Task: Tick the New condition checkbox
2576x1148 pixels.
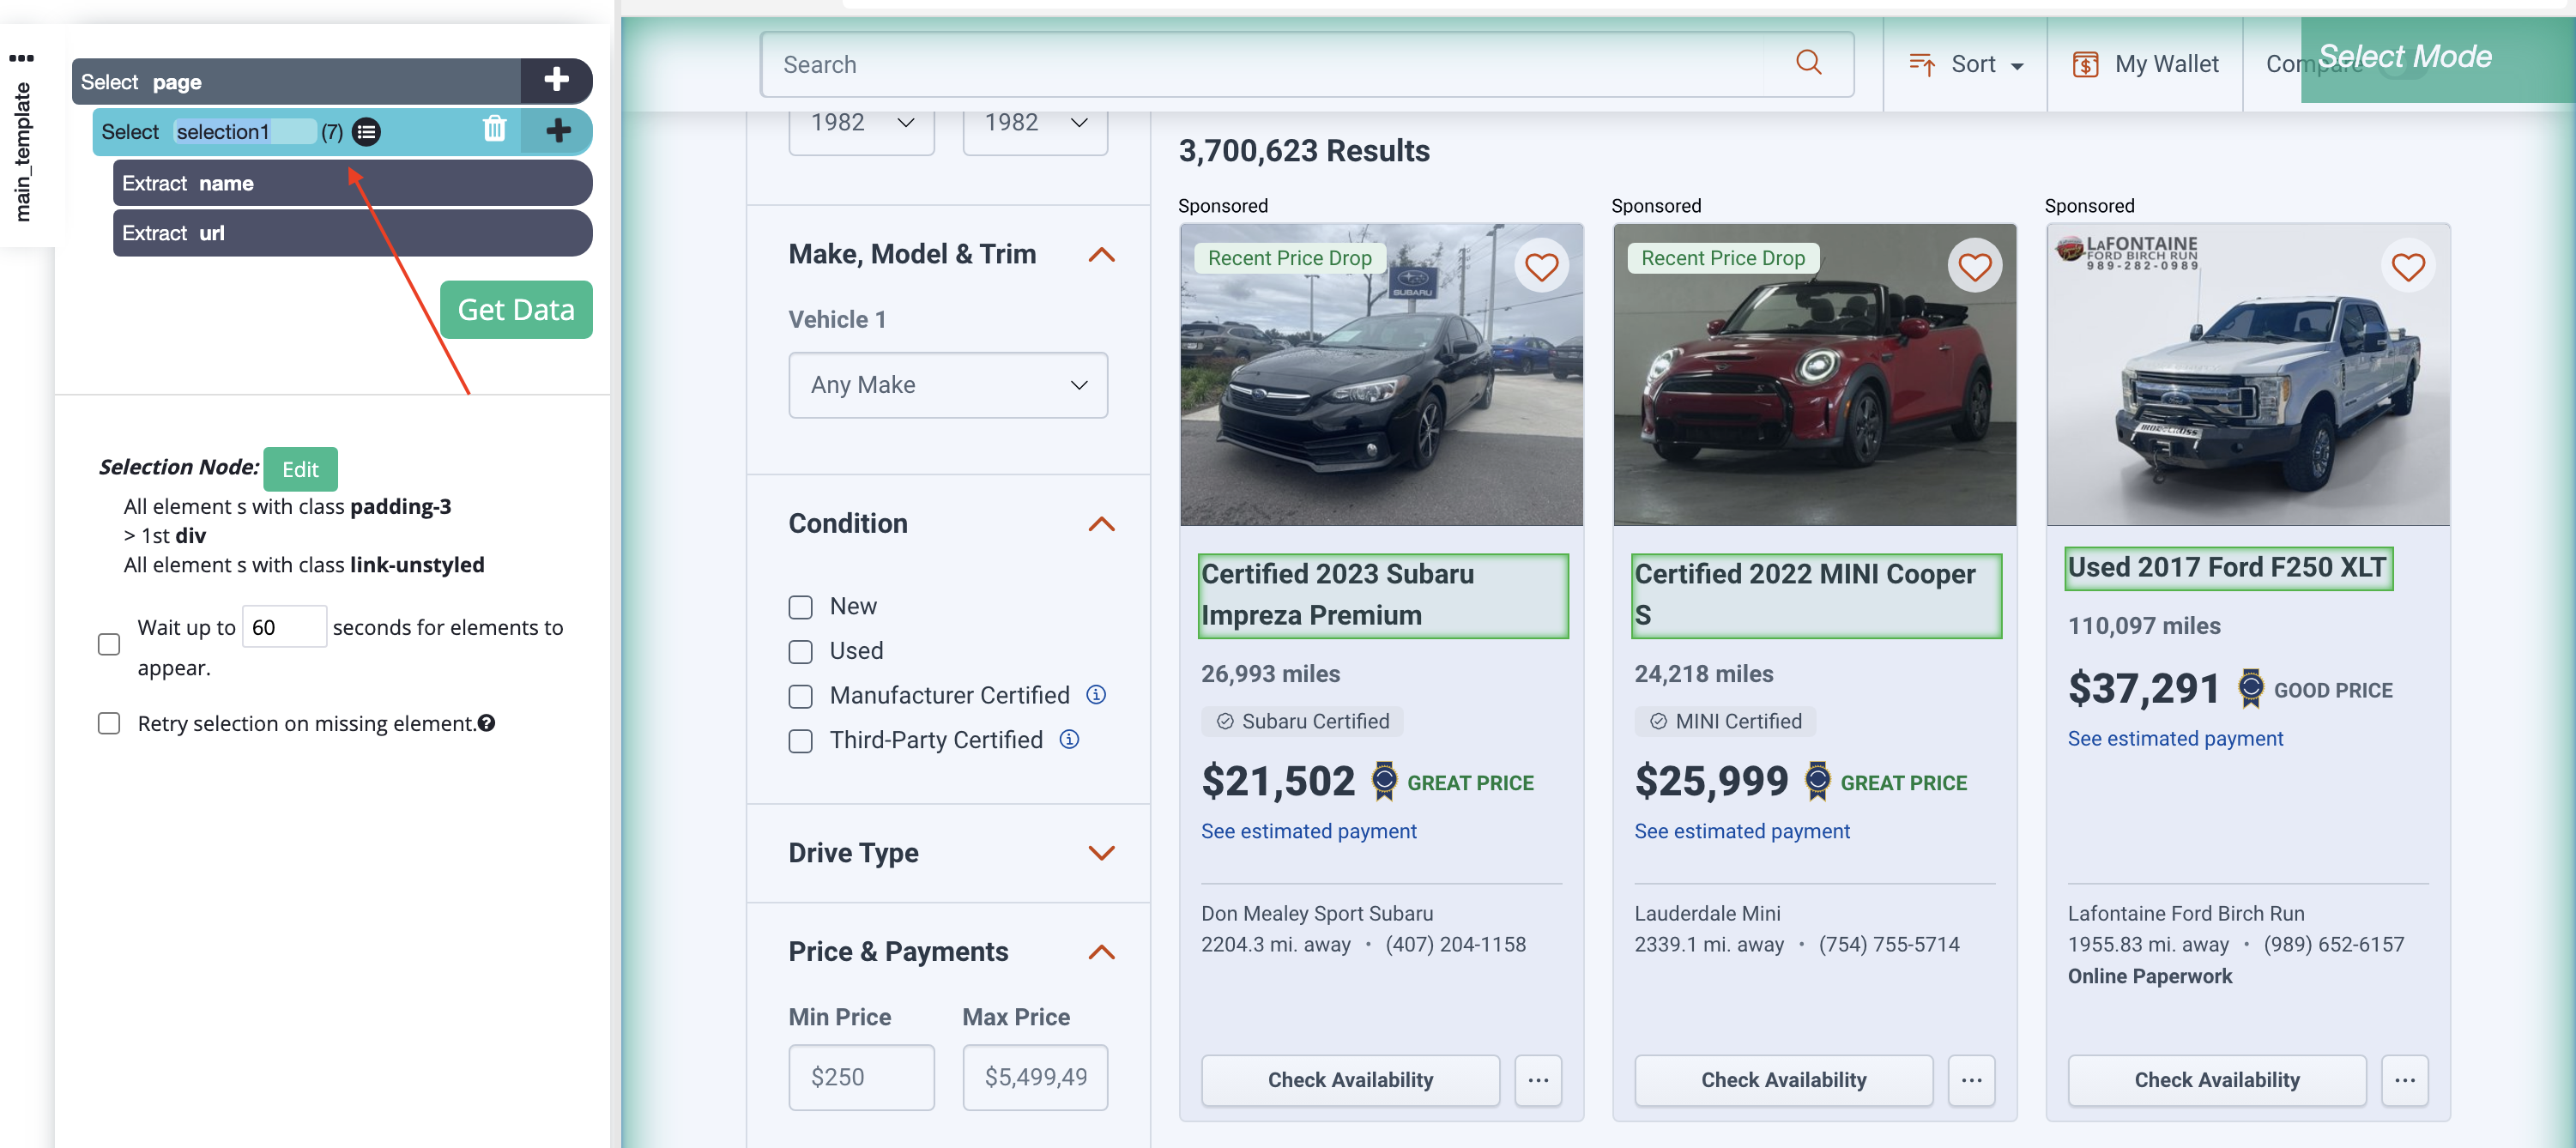Action: tap(800, 607)
